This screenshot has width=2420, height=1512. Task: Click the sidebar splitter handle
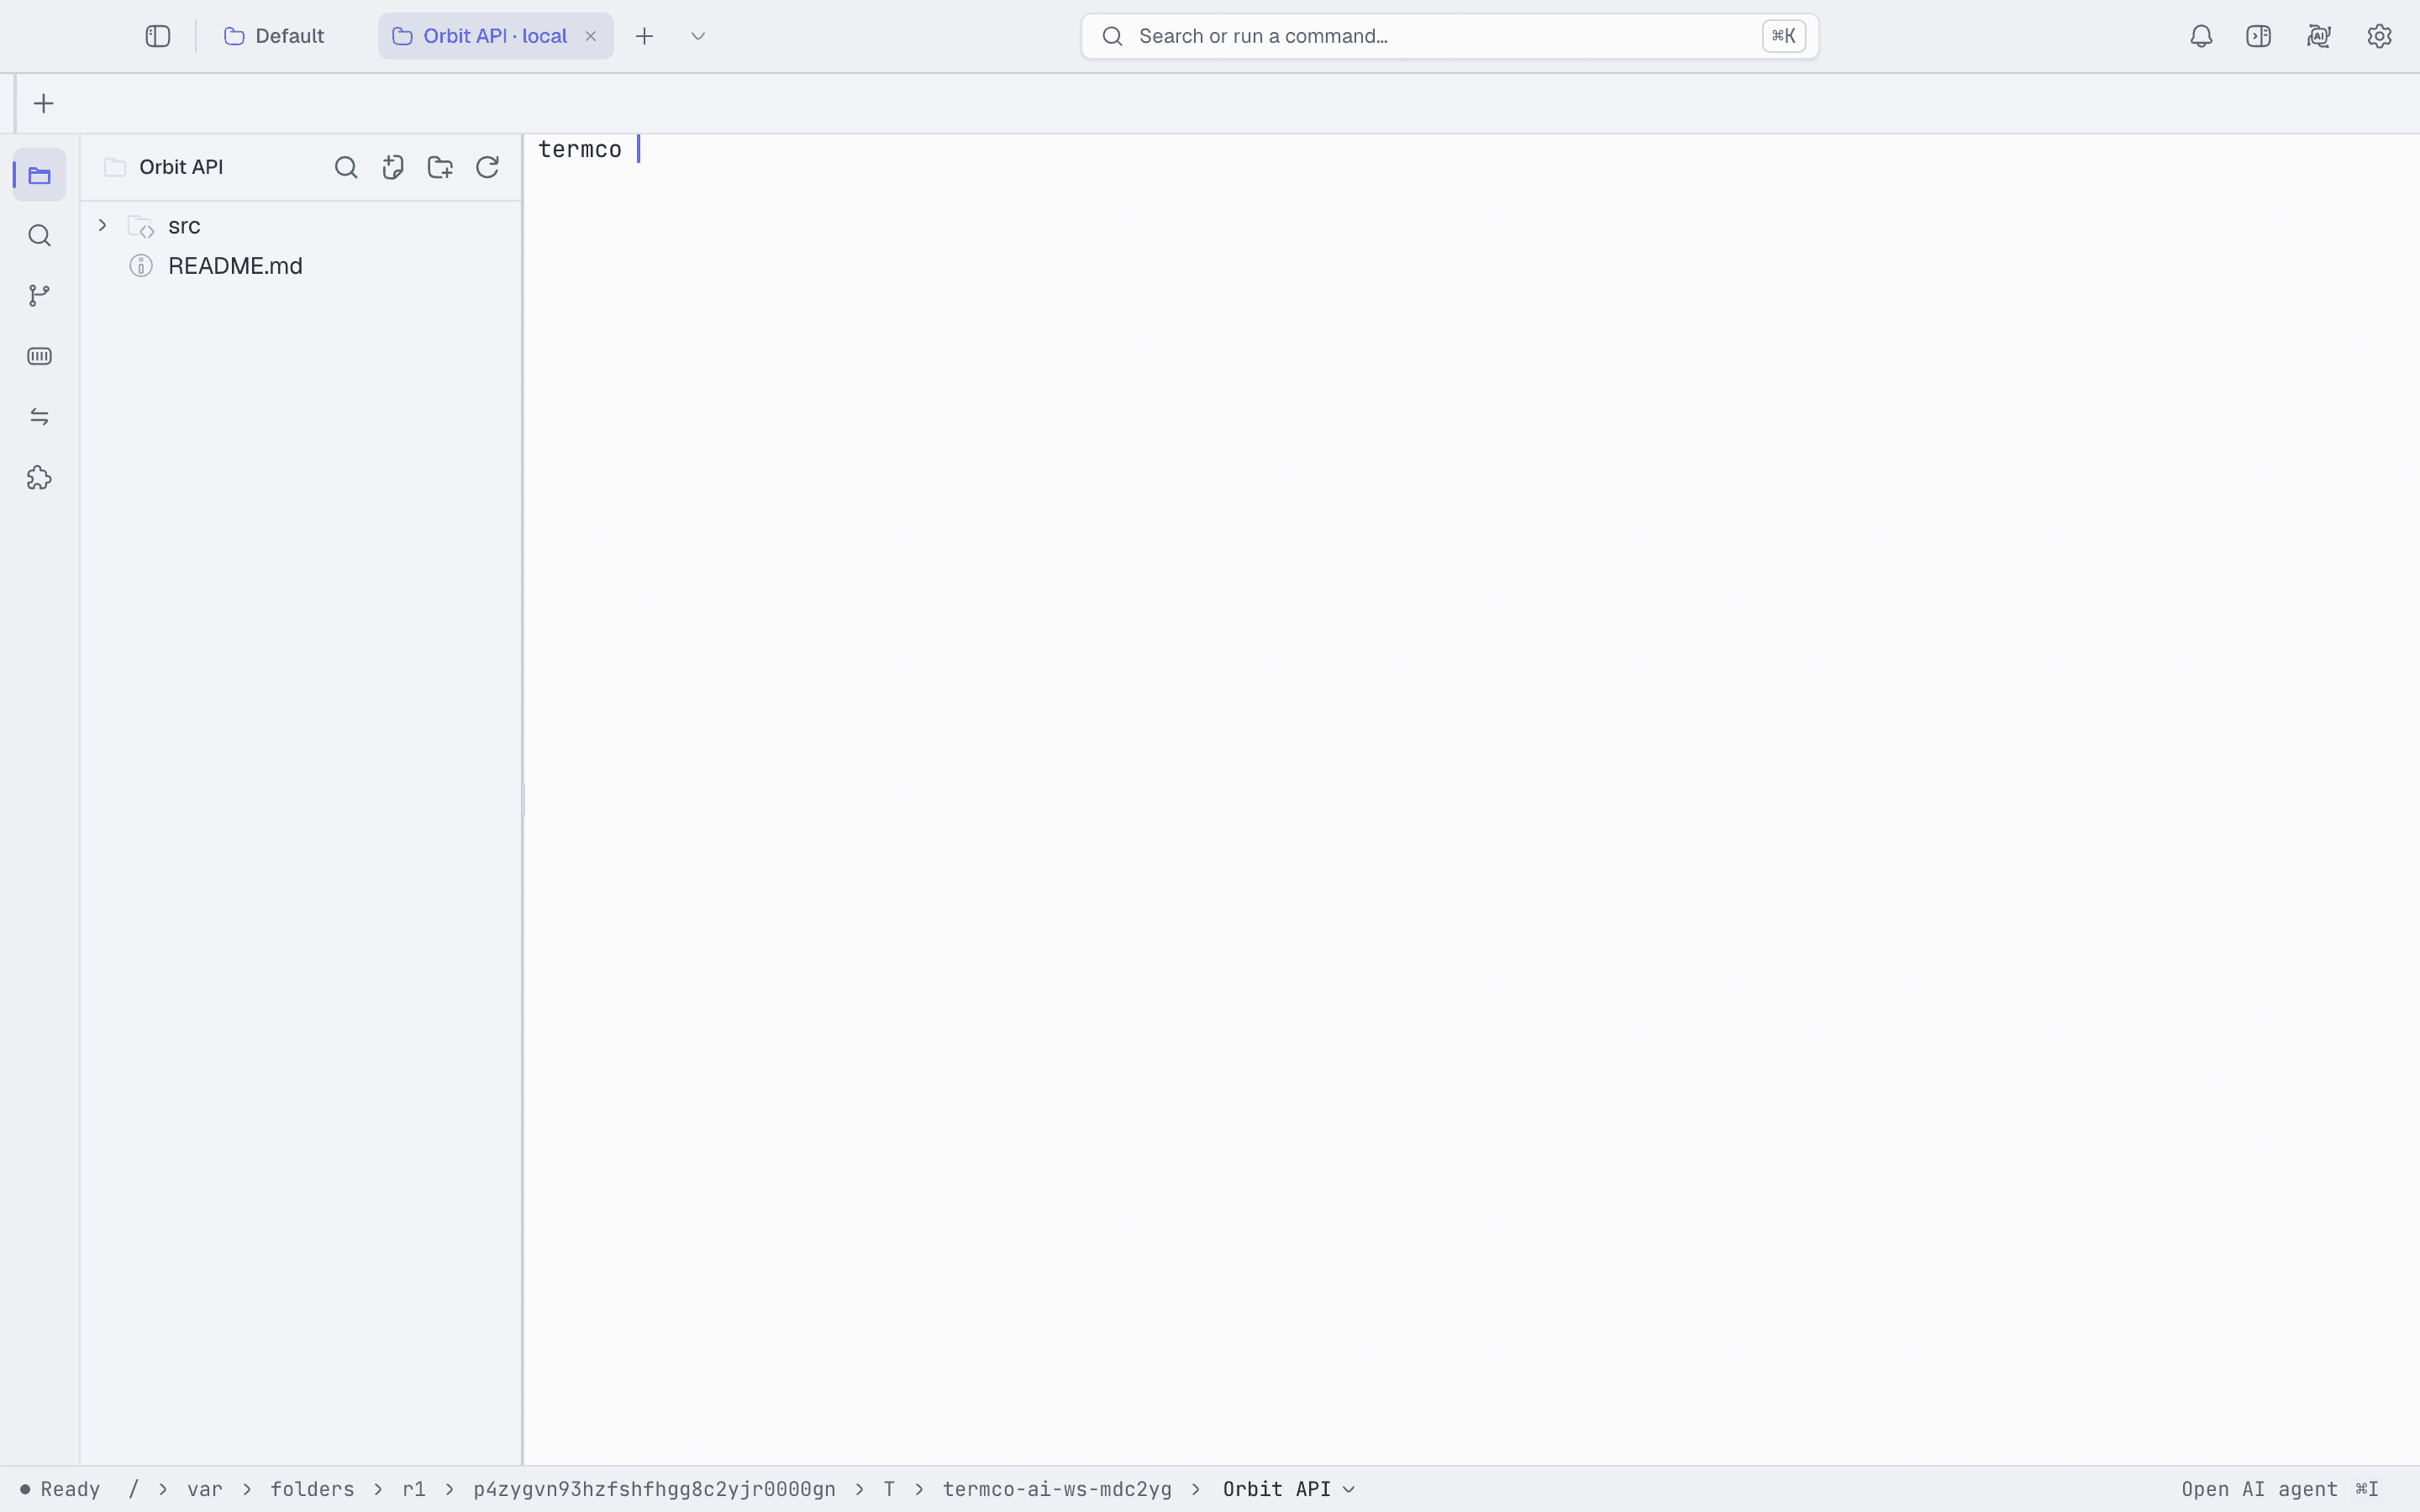point(522,800)
